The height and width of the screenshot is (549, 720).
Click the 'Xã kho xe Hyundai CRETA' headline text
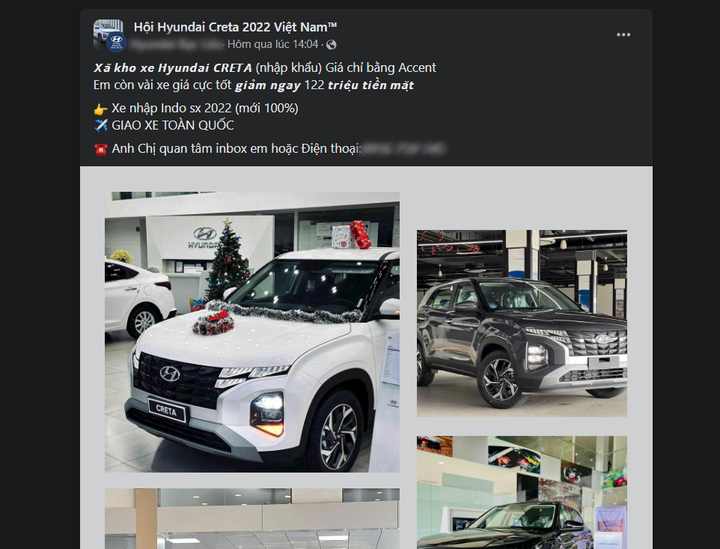(x=173, y=68)
